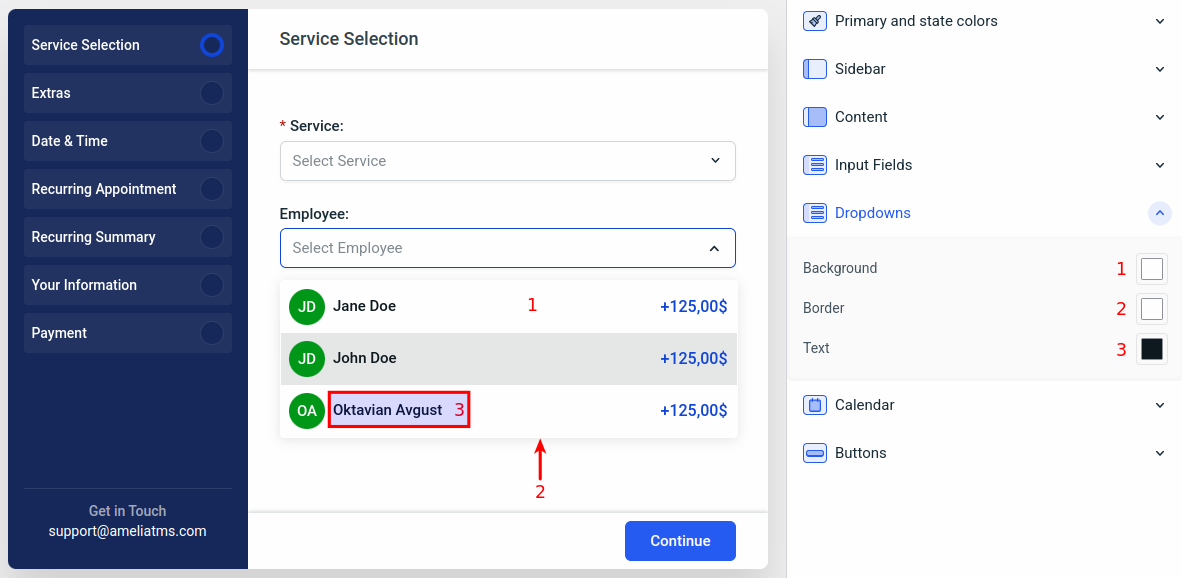
Task: Click the Input Fields section icon
Action: pyautogui.click(x=814, y=164)
